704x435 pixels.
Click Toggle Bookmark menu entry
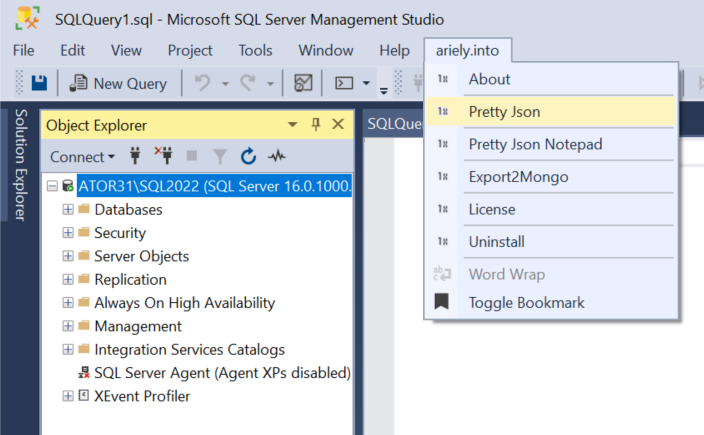(x=551, y=302)
